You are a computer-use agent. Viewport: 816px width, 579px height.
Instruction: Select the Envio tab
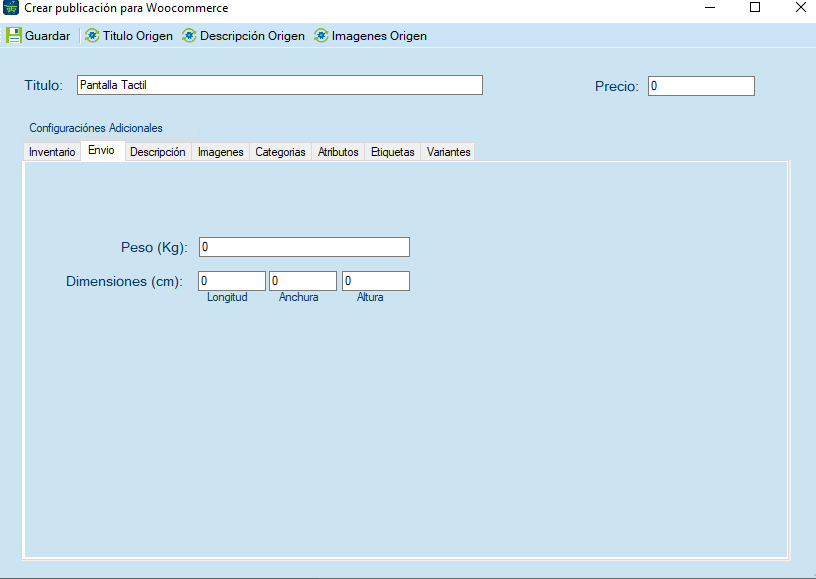point(101,150)
